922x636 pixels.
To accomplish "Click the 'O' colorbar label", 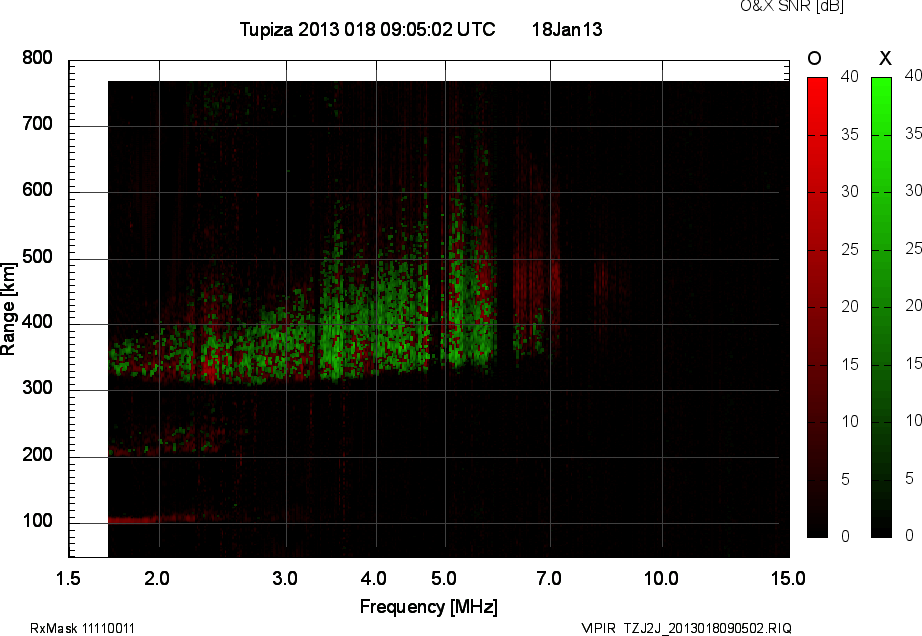I will click(814, 58).
